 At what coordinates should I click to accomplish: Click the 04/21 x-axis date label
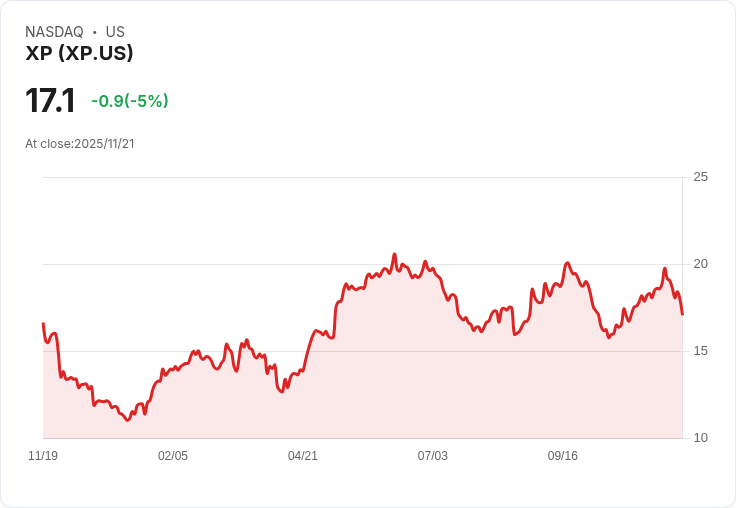pos(303,456)
